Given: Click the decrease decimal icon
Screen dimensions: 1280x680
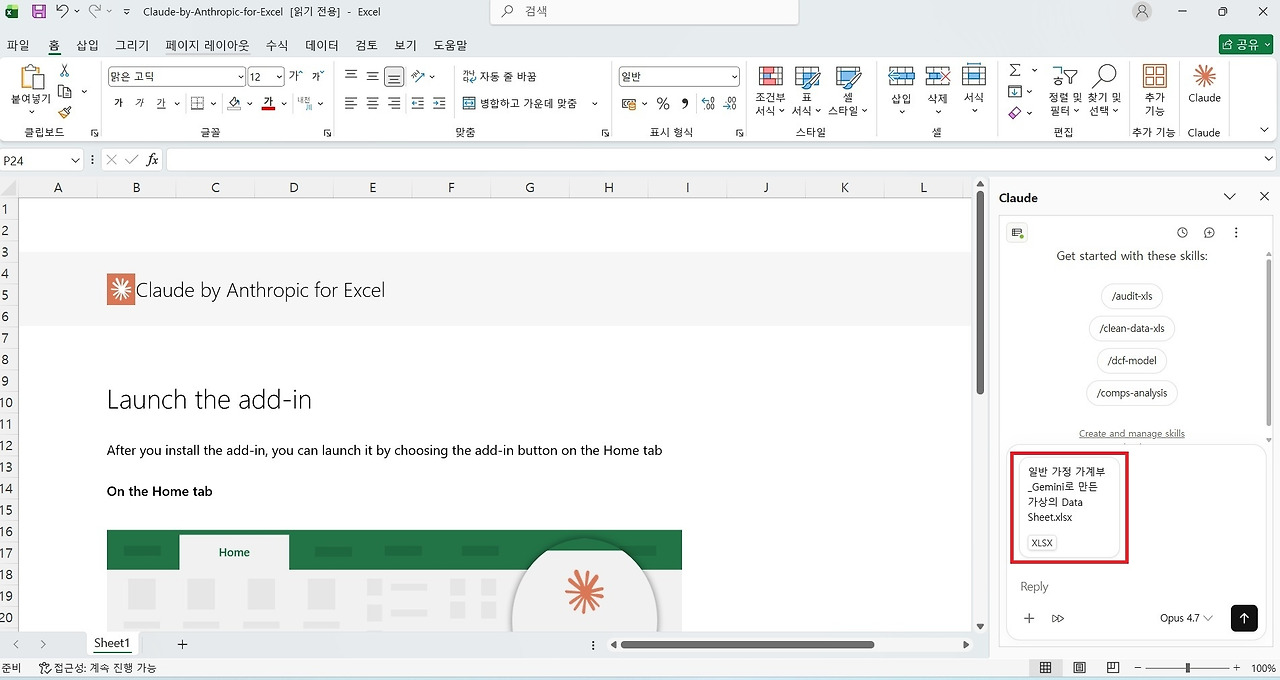Looking at the screenshot, I should click(x=731, y=103).
